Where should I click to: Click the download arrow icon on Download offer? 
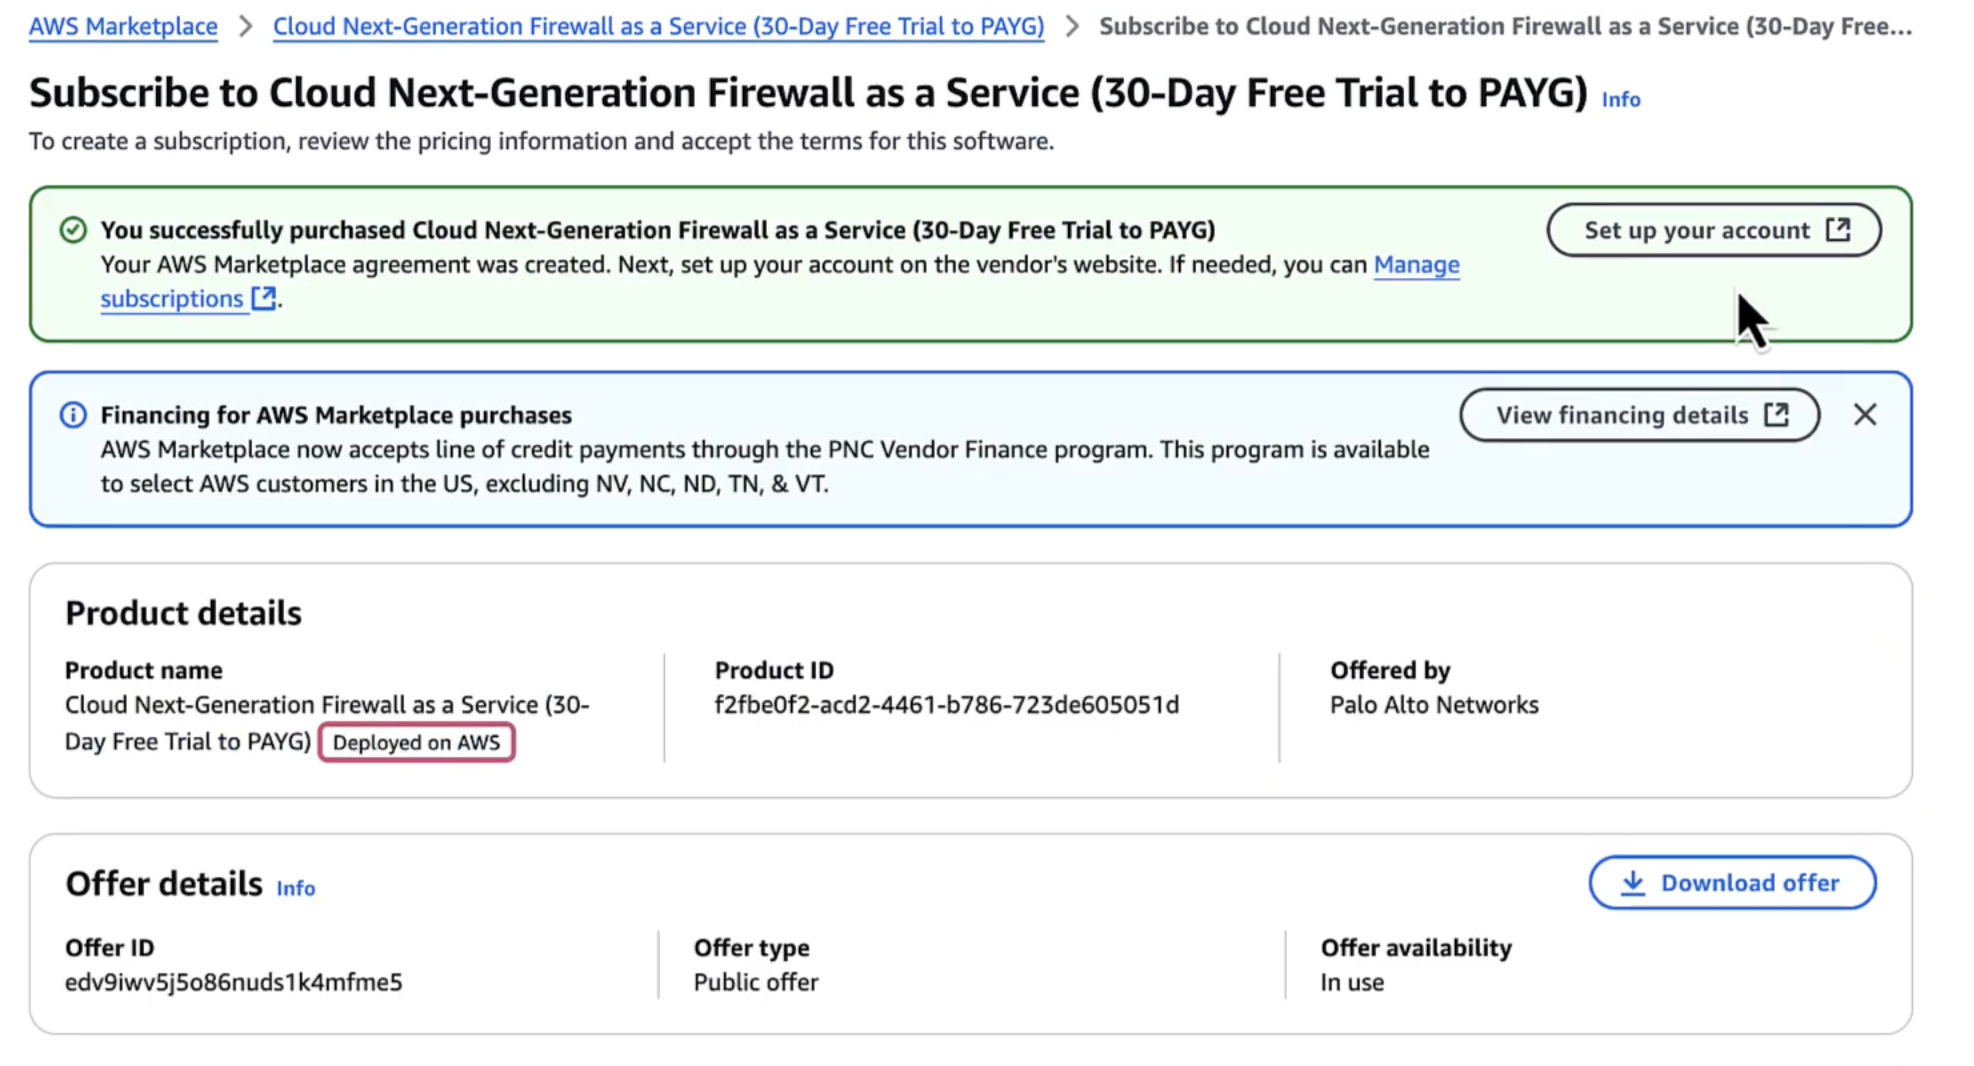(1633, 883)
